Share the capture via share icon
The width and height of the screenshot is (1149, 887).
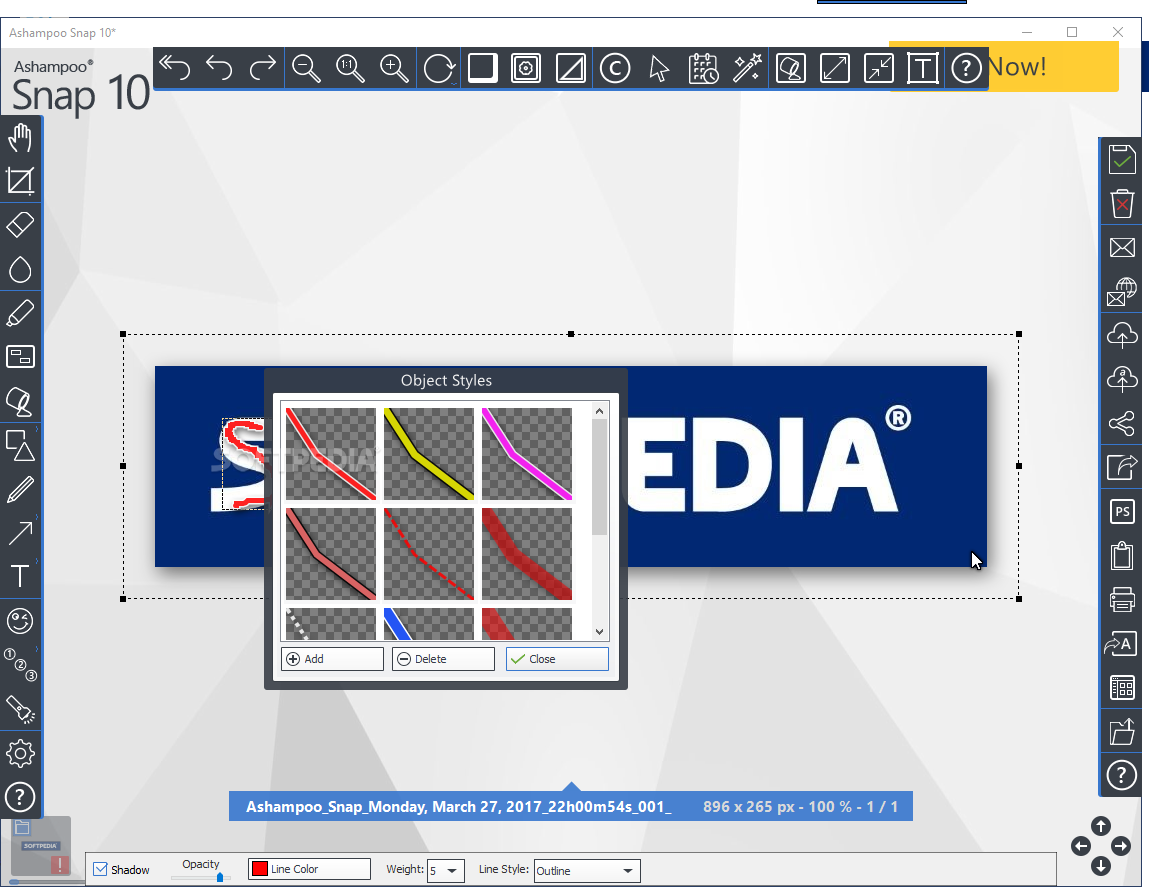click(1122, 423)
